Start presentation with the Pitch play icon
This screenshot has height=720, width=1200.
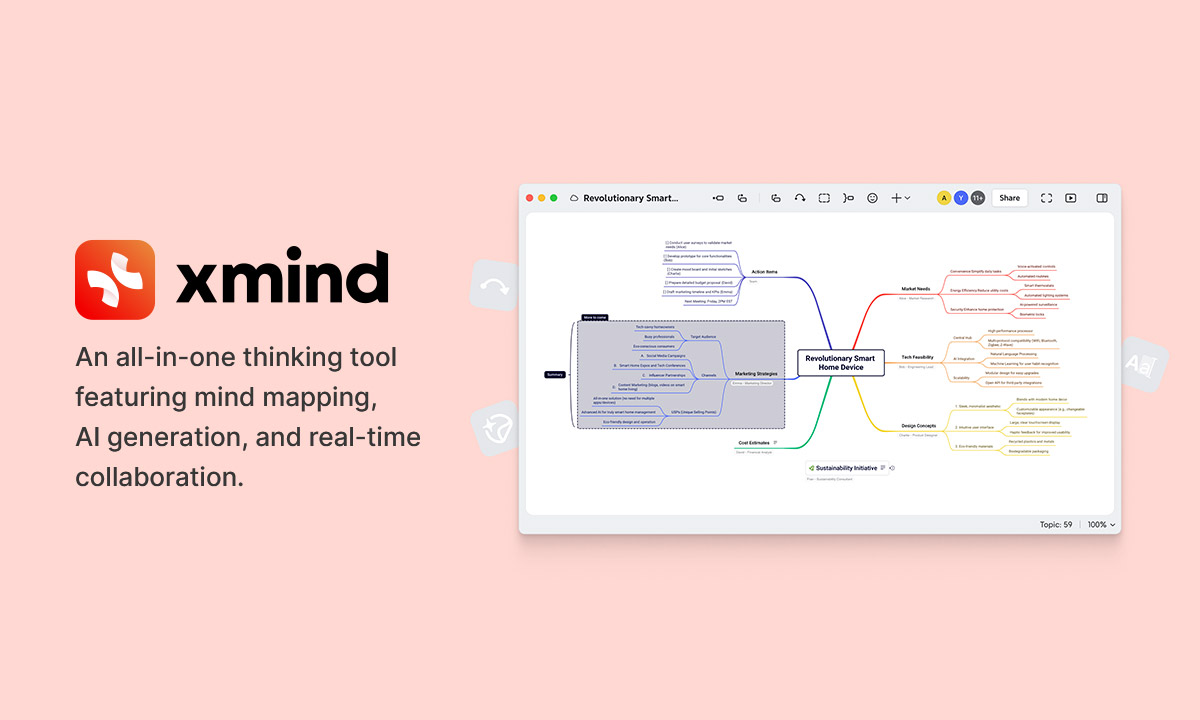1071,198
